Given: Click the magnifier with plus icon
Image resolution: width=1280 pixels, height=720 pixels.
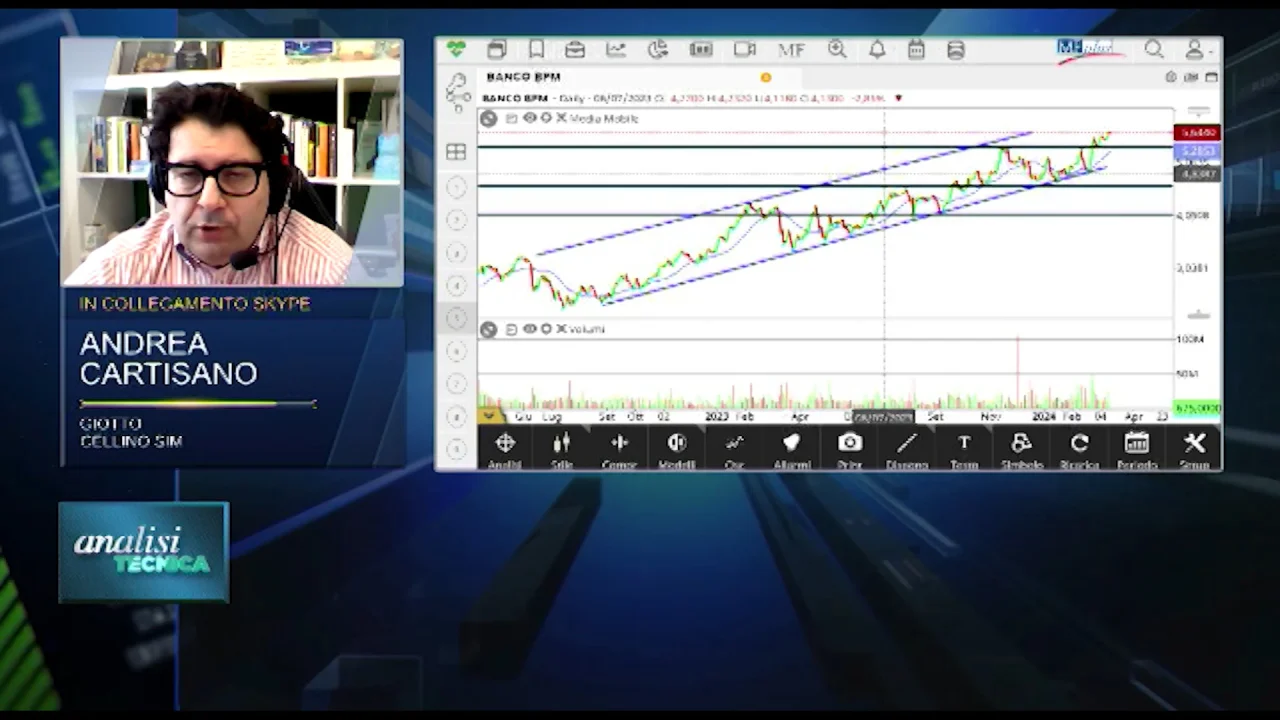Looking at the screenshot, I should point(837,49).
